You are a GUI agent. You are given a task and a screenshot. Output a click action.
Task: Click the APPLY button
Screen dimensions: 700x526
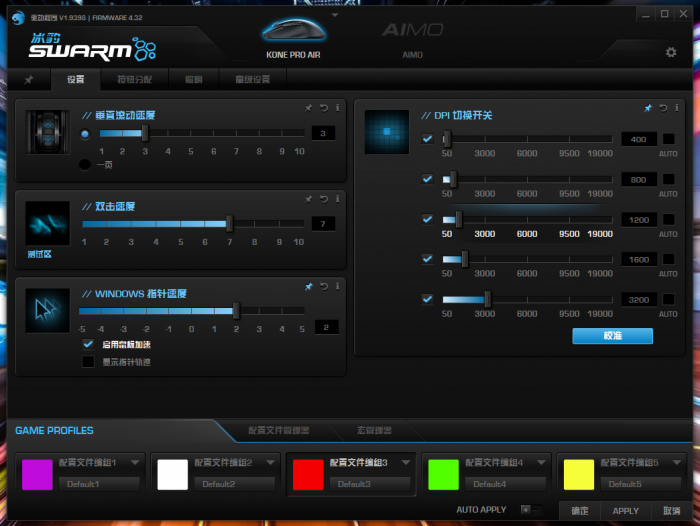(x=625, y=510)
